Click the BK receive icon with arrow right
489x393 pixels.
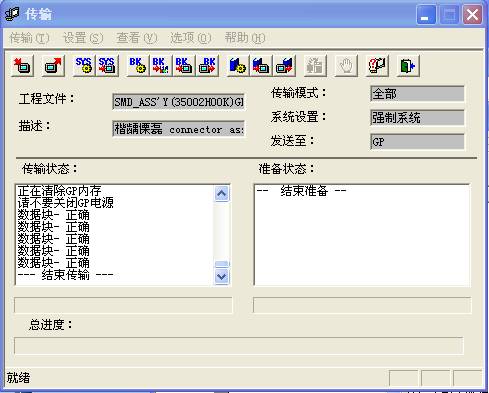click(x=207, y=65)
